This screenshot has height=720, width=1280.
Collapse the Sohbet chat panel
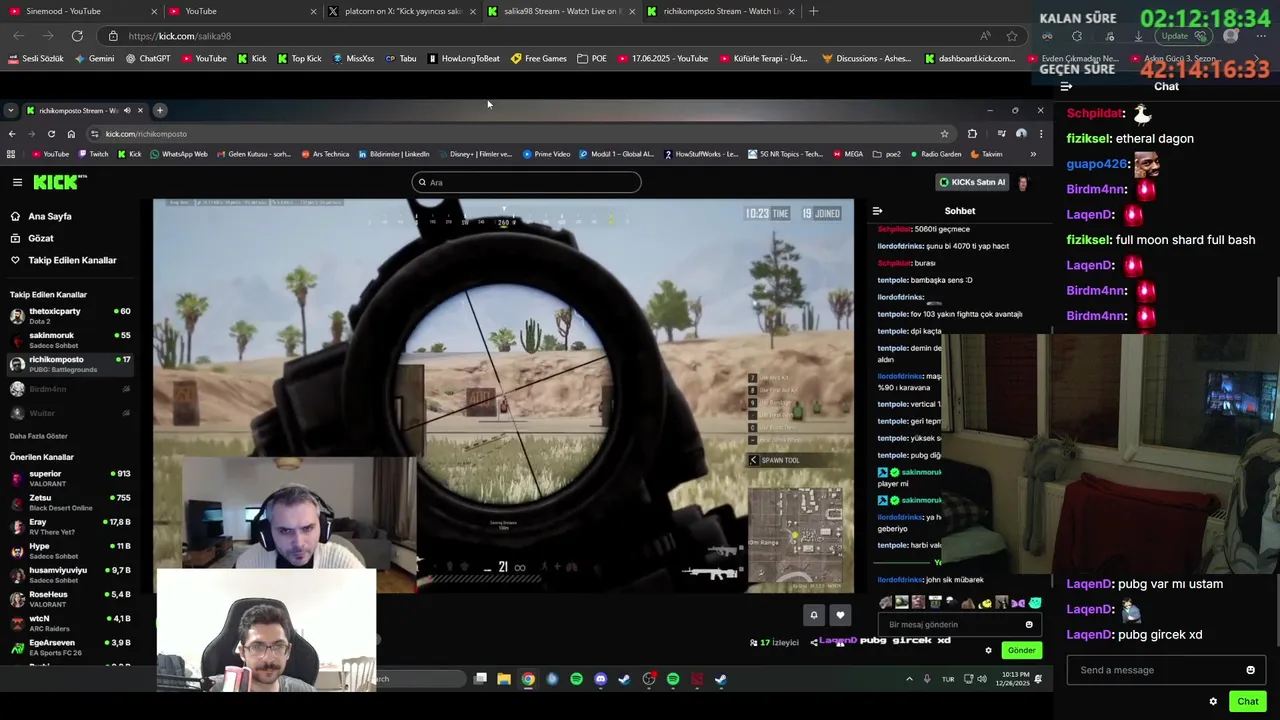877,211
